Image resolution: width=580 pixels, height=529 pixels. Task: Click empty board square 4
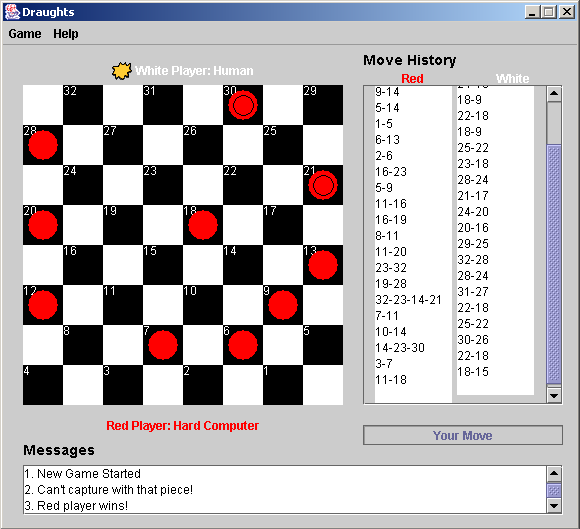pos(43,385)
